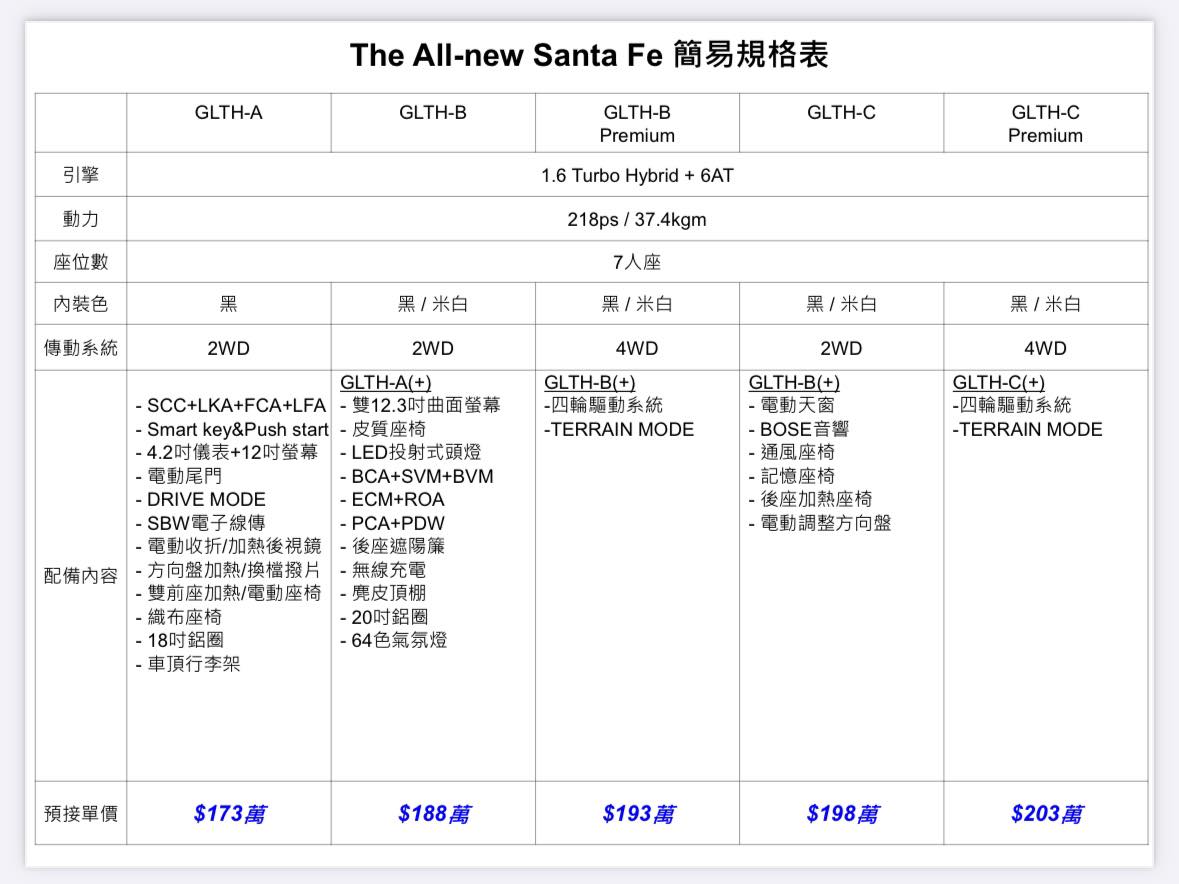Click the underlined "GLTH-A(+)" heading
Viewport: 1179px width, 884px height.
(x=386, y=383)
